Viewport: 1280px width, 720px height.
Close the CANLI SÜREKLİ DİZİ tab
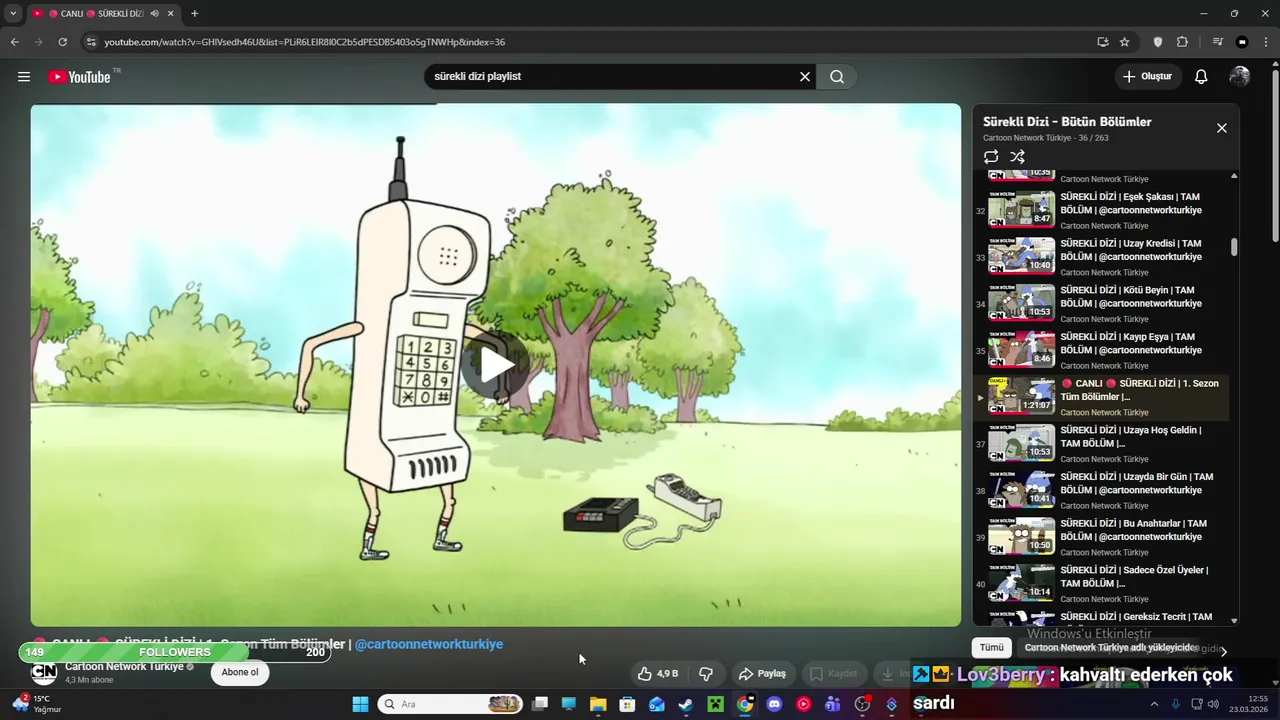[171, 14]
